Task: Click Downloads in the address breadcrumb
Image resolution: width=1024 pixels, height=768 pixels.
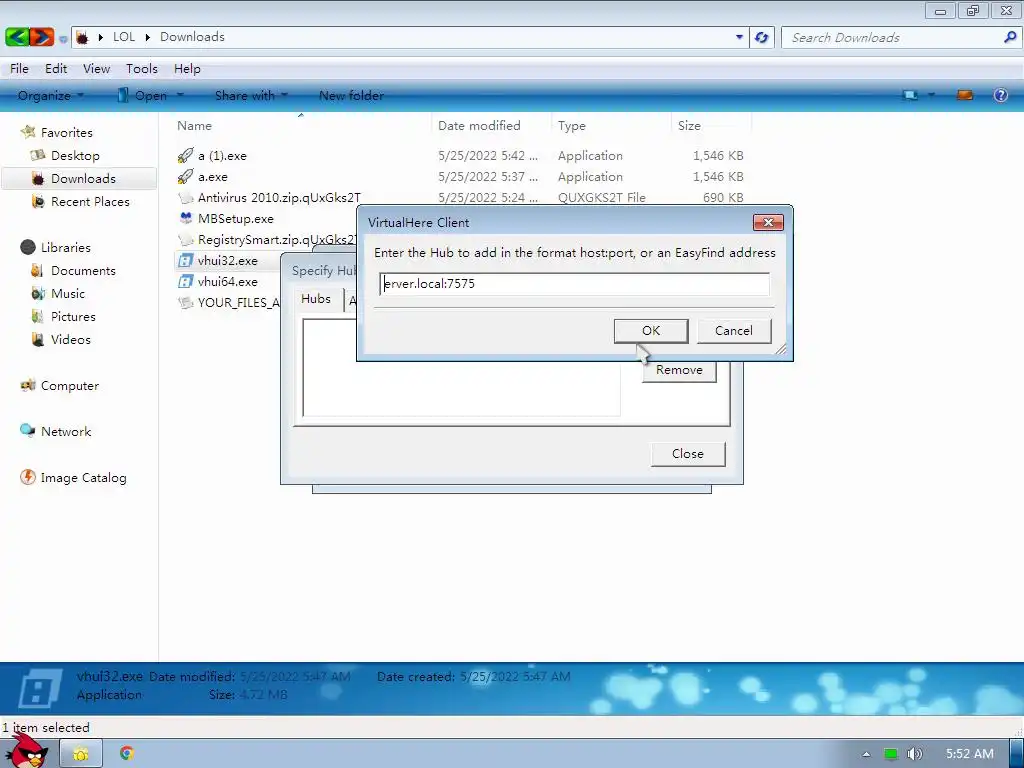Action: (192, 37)
